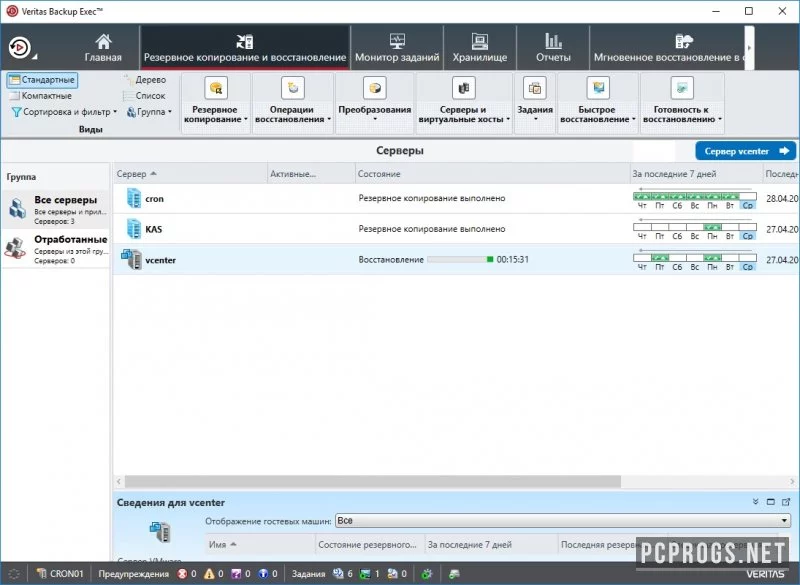The width and height of the screenshot is (800, 585).
Task: Click the cron 7-day history bar
Action: pyautogui.click(x=694, y=198)
